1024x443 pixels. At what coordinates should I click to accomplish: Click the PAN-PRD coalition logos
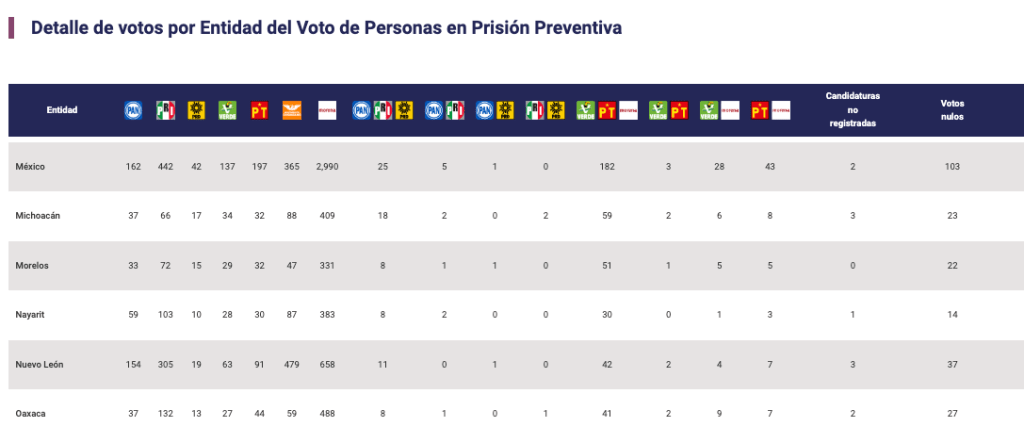click(494, 110)
